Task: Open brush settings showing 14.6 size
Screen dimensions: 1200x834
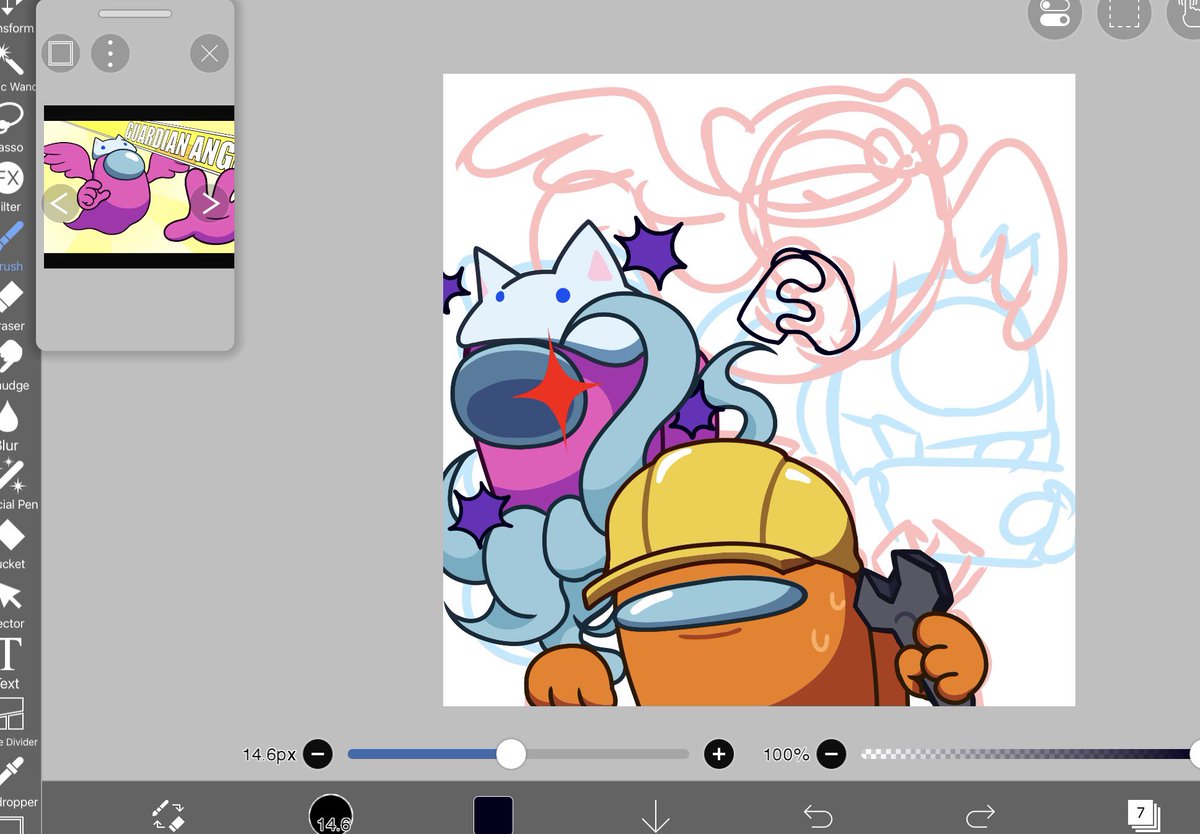Action: 331,814
